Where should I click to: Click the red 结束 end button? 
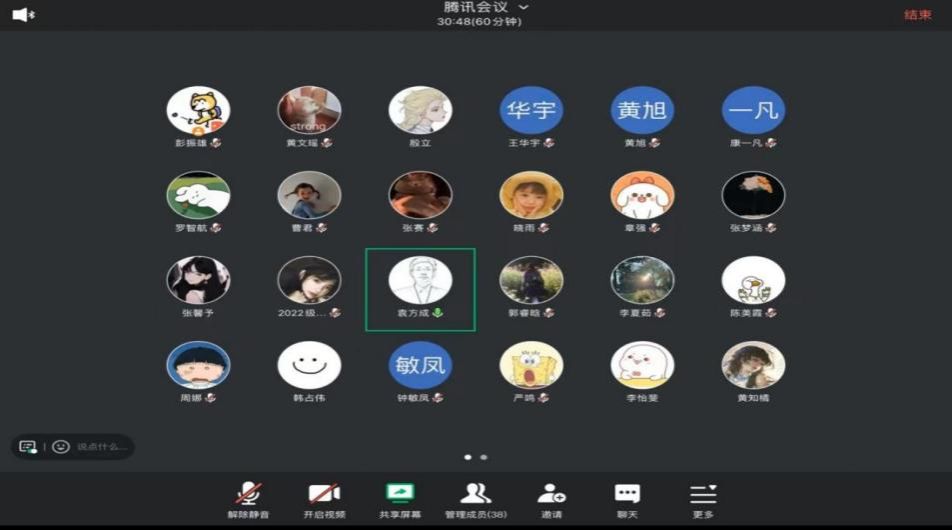coord(917,15)
